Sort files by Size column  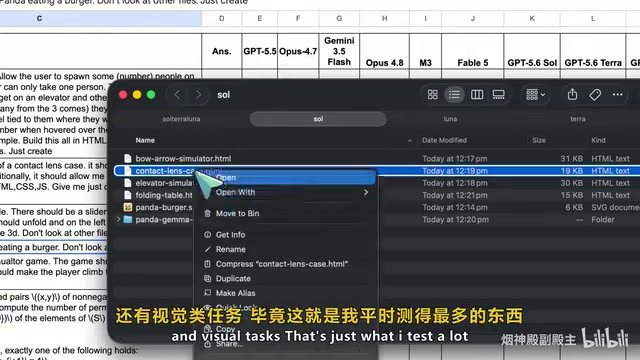pyautogui.click(x=539, y=140)
